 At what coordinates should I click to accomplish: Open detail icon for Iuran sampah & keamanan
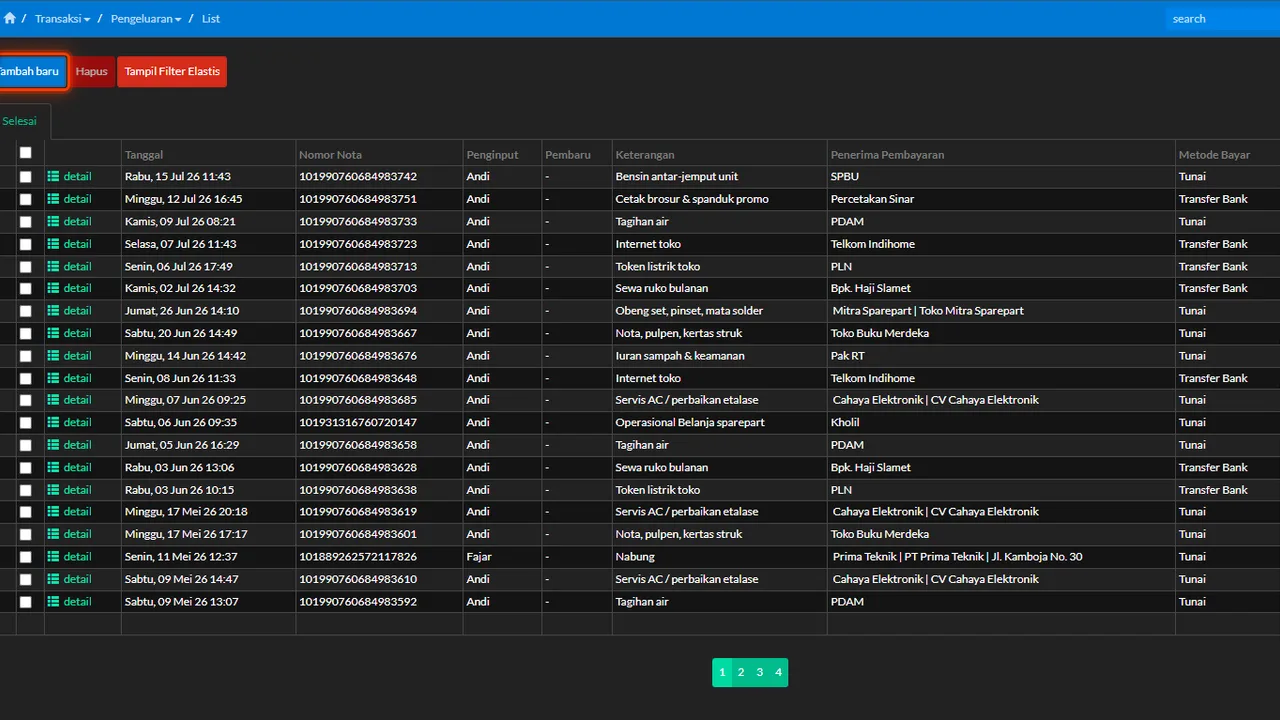click(x=53, y=356)
